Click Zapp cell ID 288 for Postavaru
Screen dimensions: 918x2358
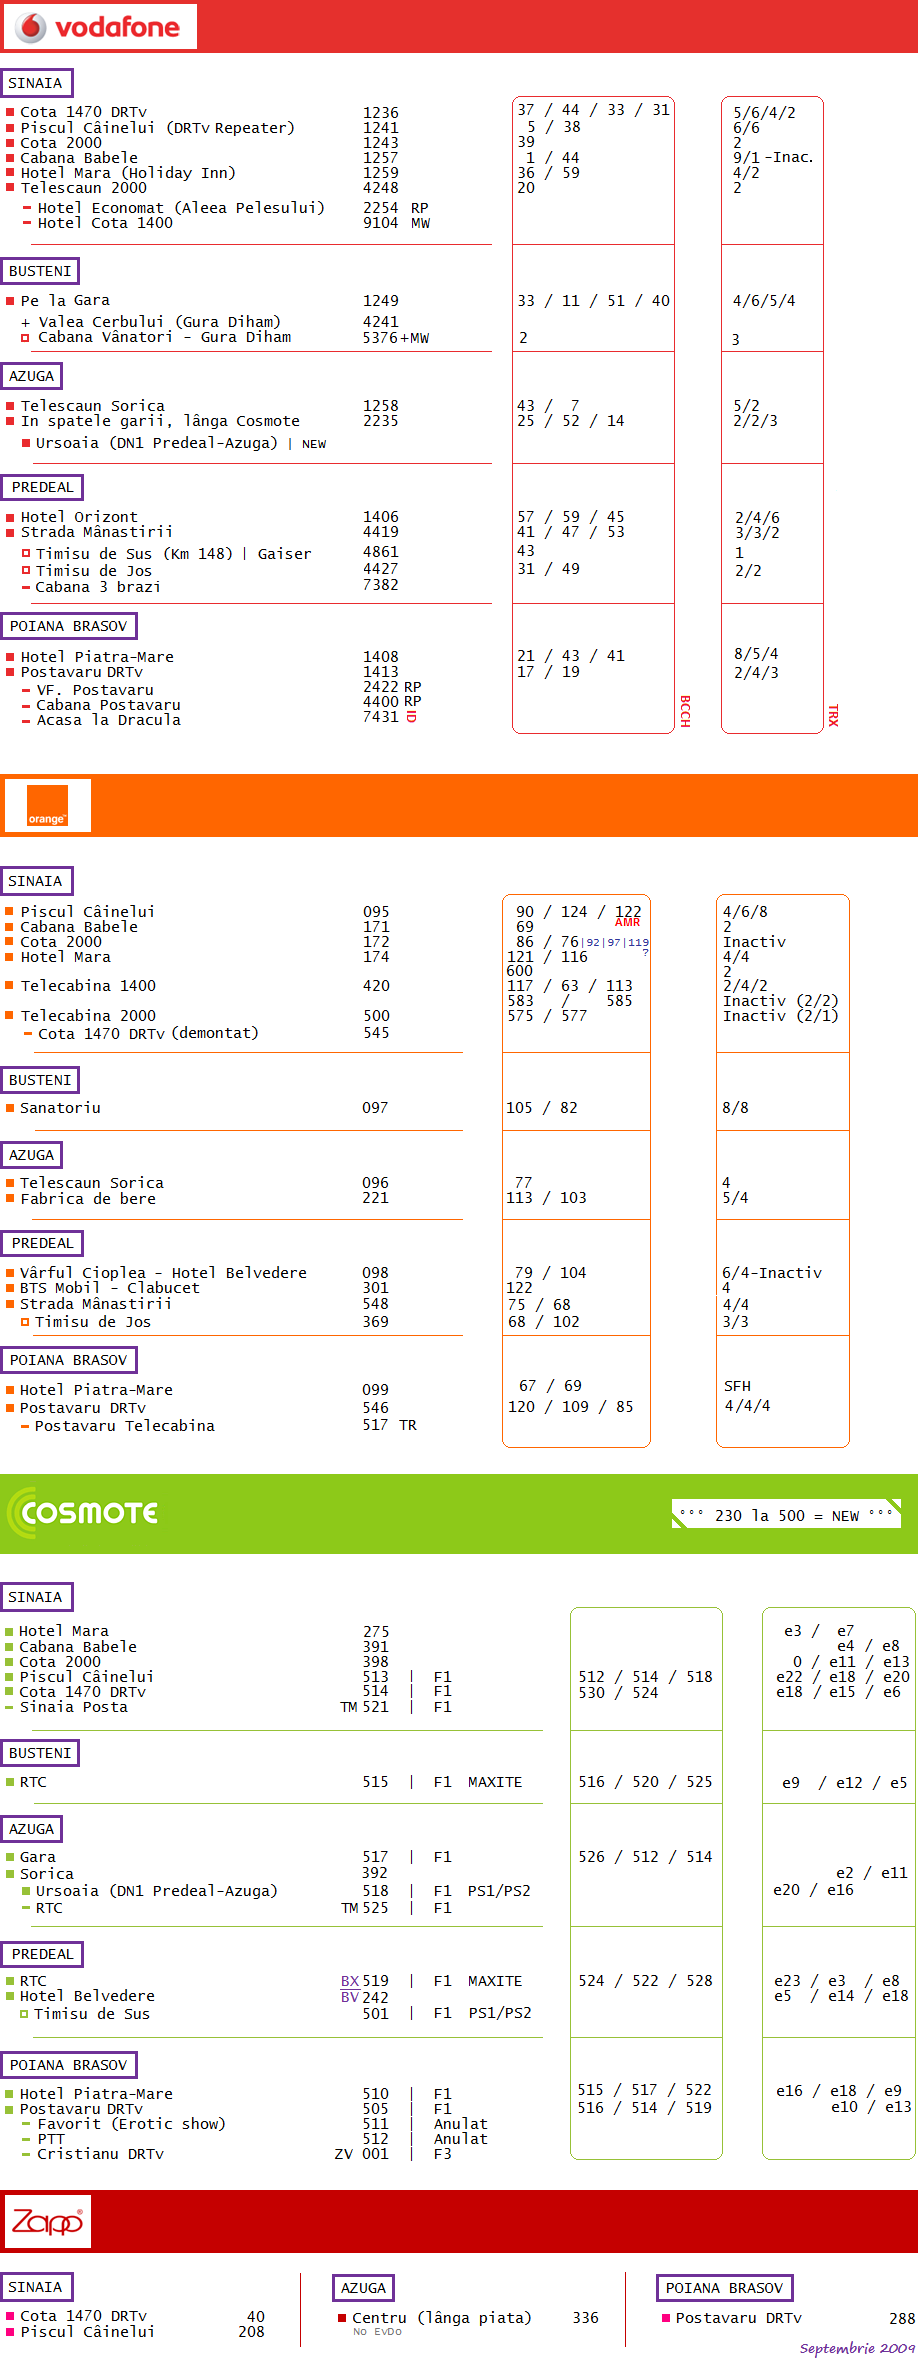pos(902,2318)
